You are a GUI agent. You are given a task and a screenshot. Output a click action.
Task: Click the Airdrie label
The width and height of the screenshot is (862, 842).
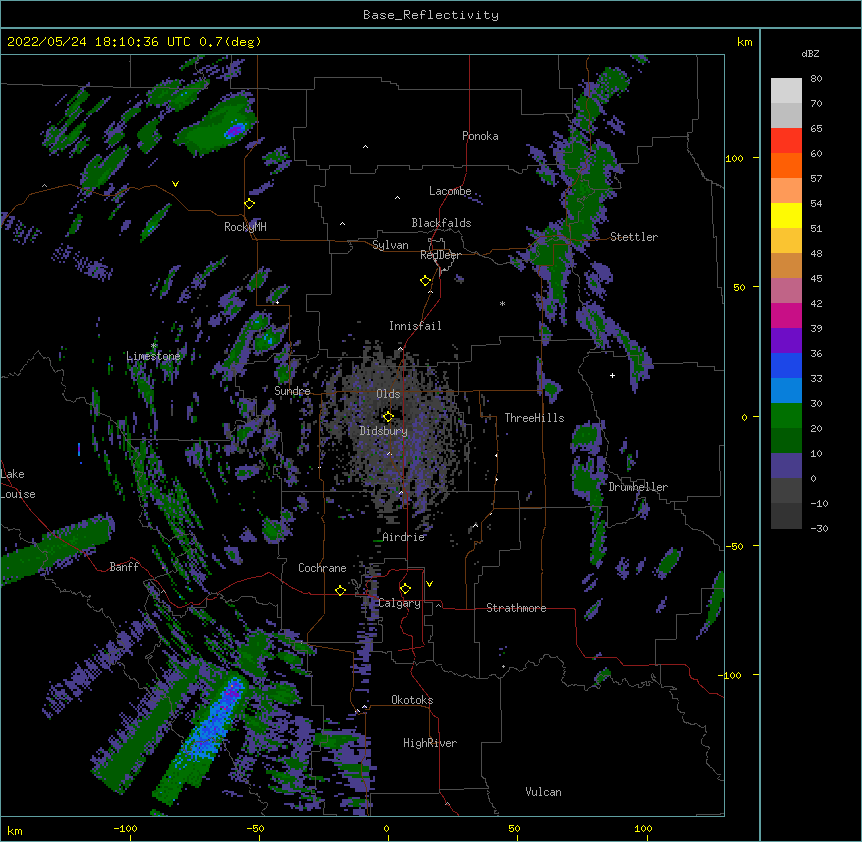point(404,537)
